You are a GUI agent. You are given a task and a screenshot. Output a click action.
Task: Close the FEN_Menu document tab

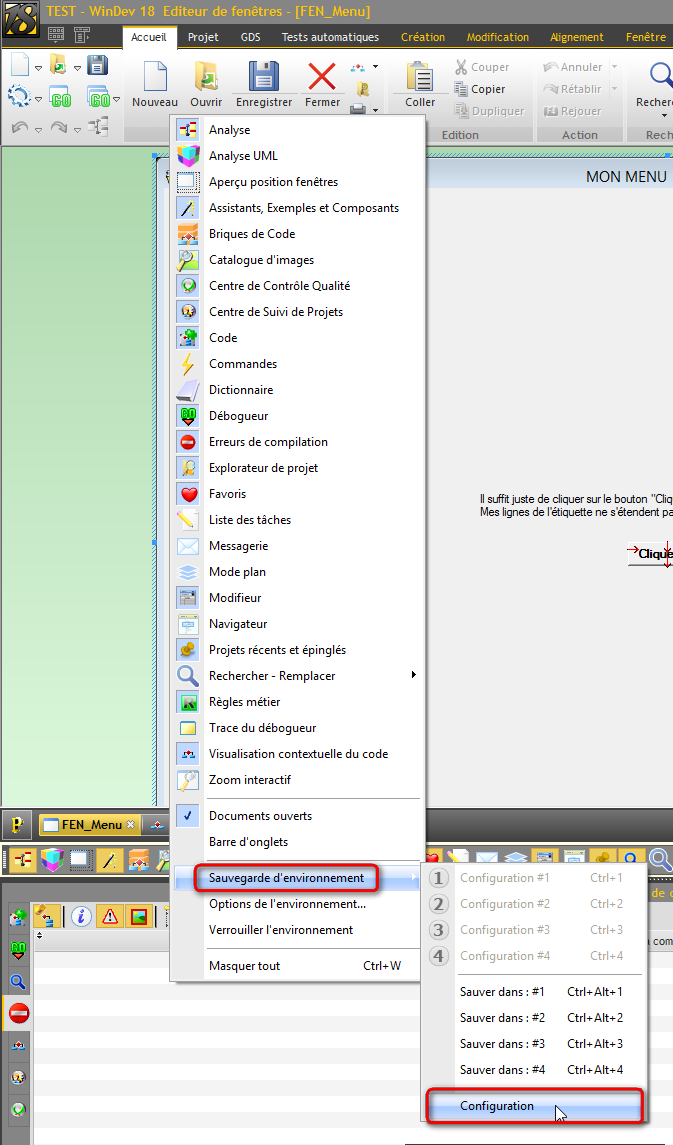[130, 825]
